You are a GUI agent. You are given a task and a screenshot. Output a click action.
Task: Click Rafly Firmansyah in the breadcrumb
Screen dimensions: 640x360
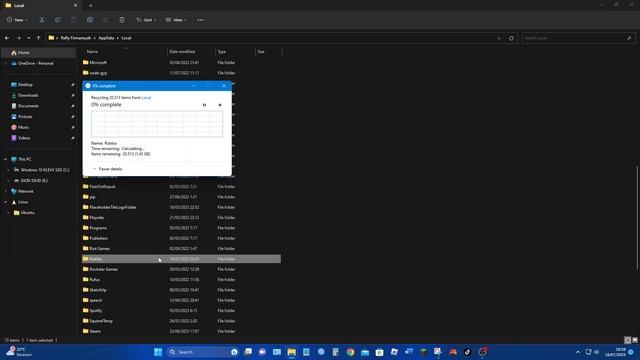[x=76, y=38]
